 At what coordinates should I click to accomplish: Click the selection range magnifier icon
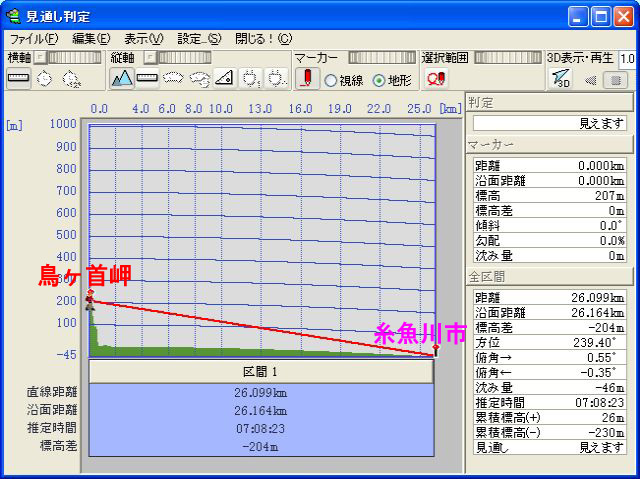click(x=436, y=78)
